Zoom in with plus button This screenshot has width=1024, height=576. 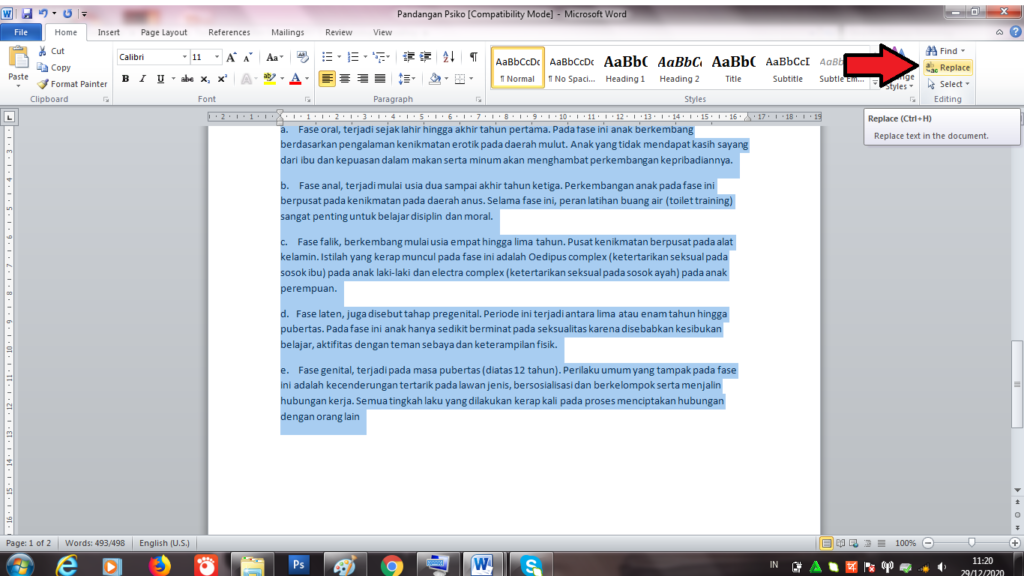(1014, 543)
